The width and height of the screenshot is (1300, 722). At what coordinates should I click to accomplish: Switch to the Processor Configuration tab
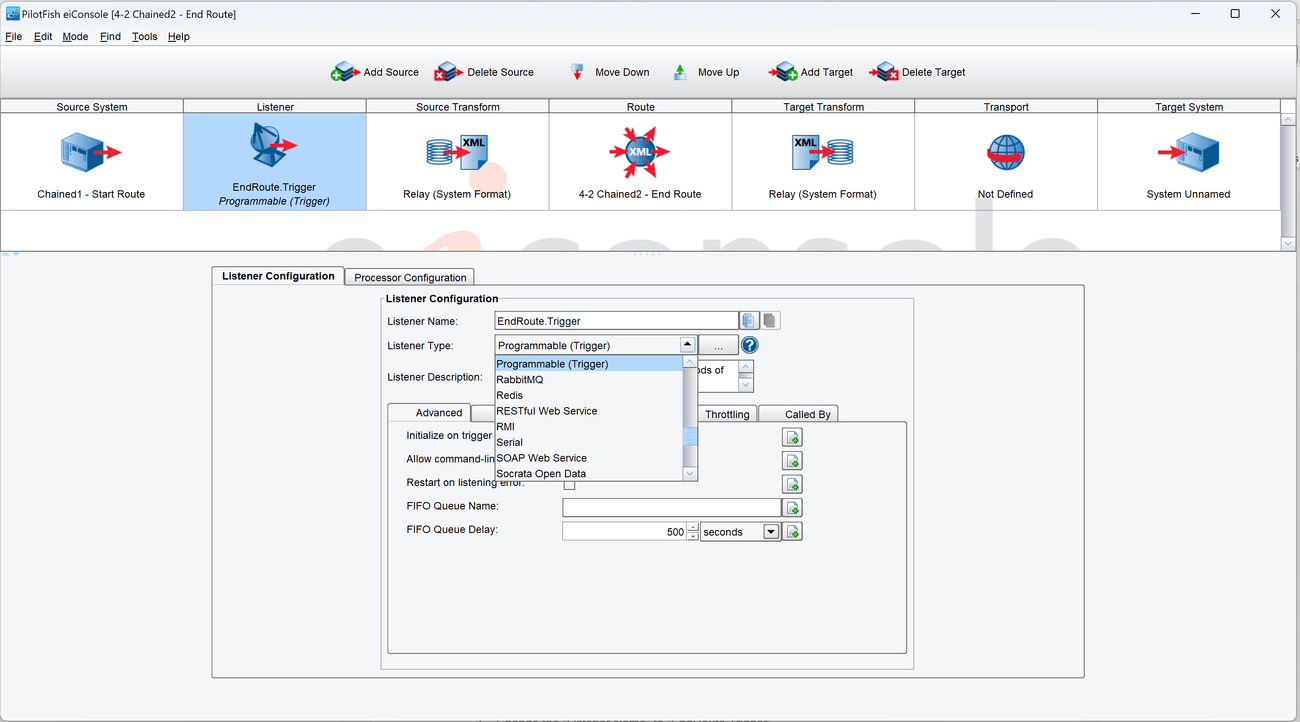point(410,277)
